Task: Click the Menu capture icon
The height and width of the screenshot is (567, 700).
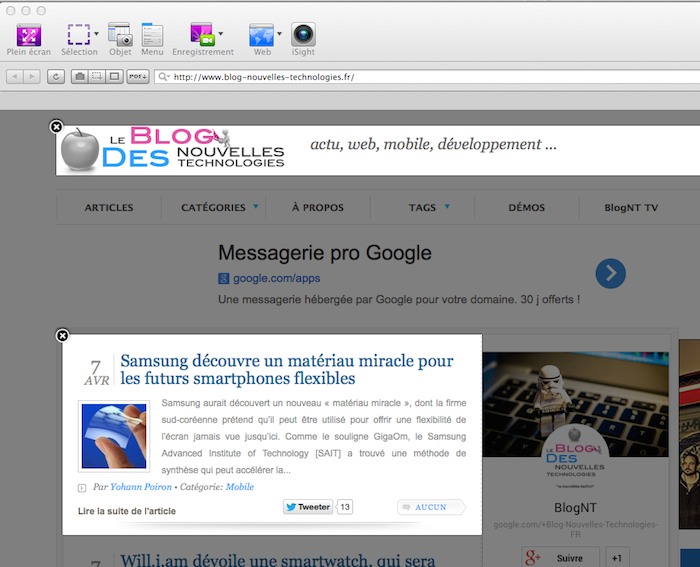Action: [152, 34]
